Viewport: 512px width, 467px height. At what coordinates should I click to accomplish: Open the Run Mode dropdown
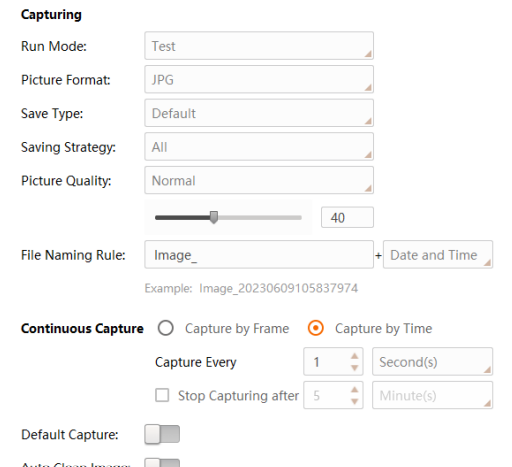click(x=259, y=46)
